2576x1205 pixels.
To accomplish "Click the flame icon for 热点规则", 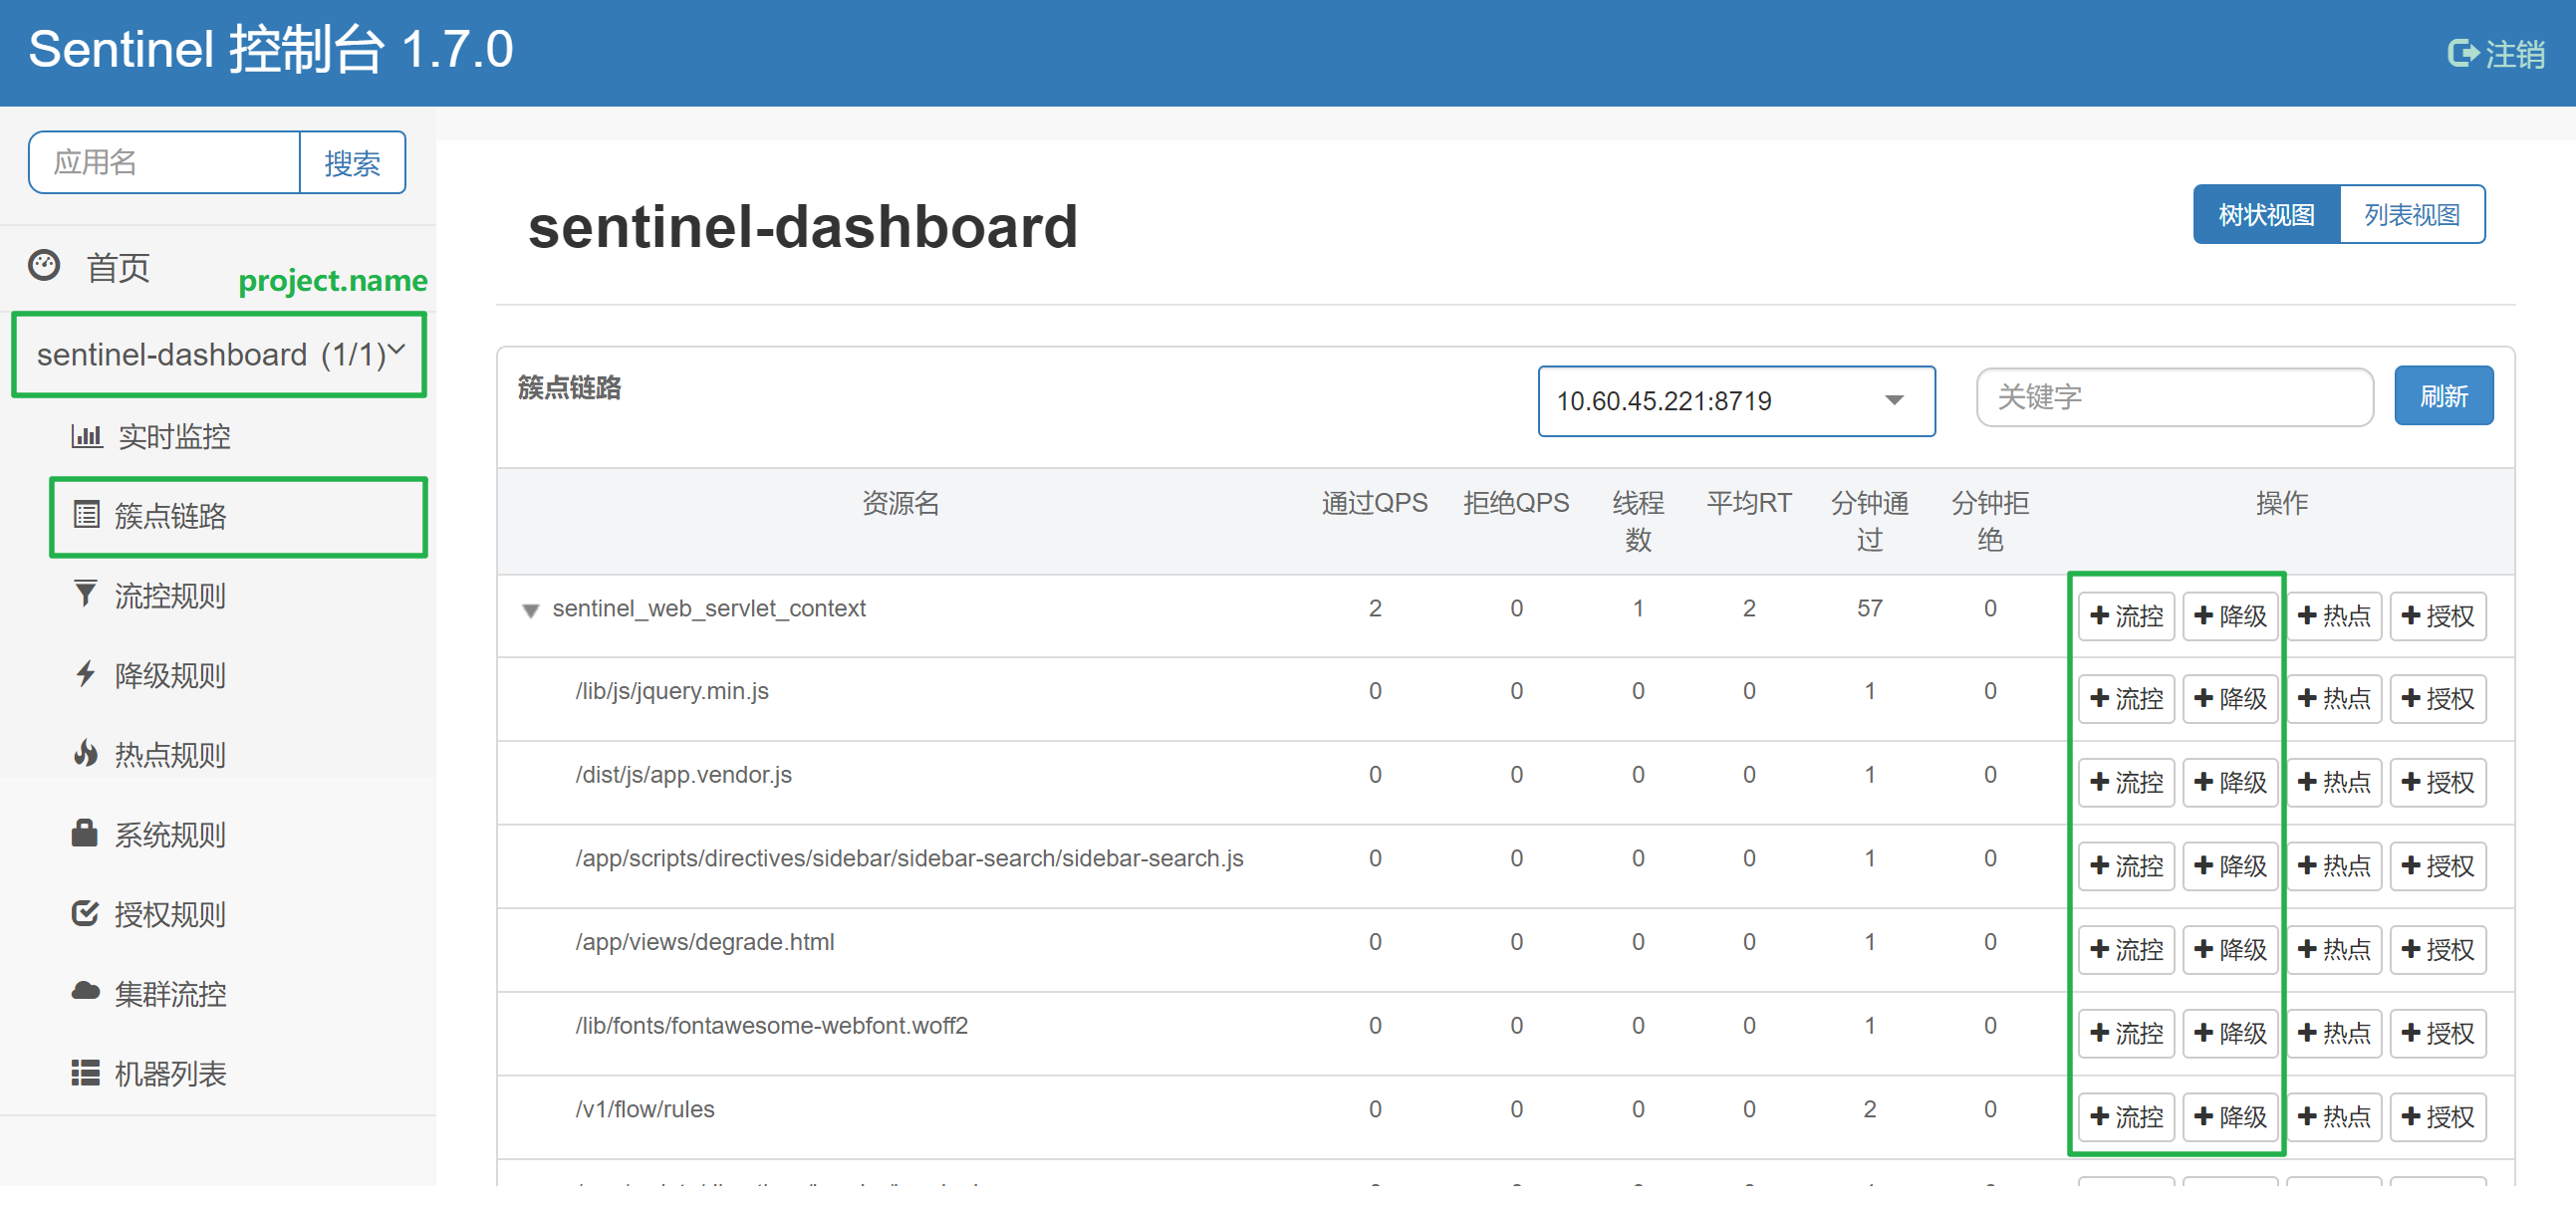I will point(86,754).
